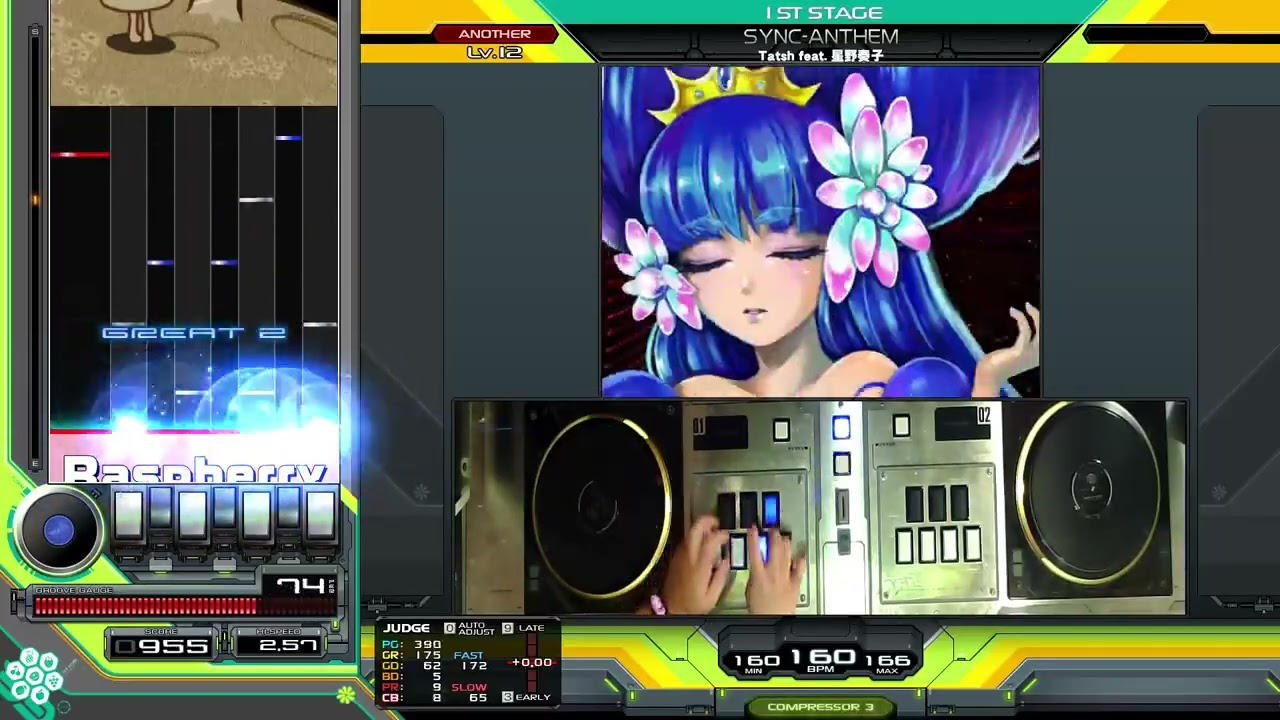Click the Tatsh feat. artist name

(820, 56)
